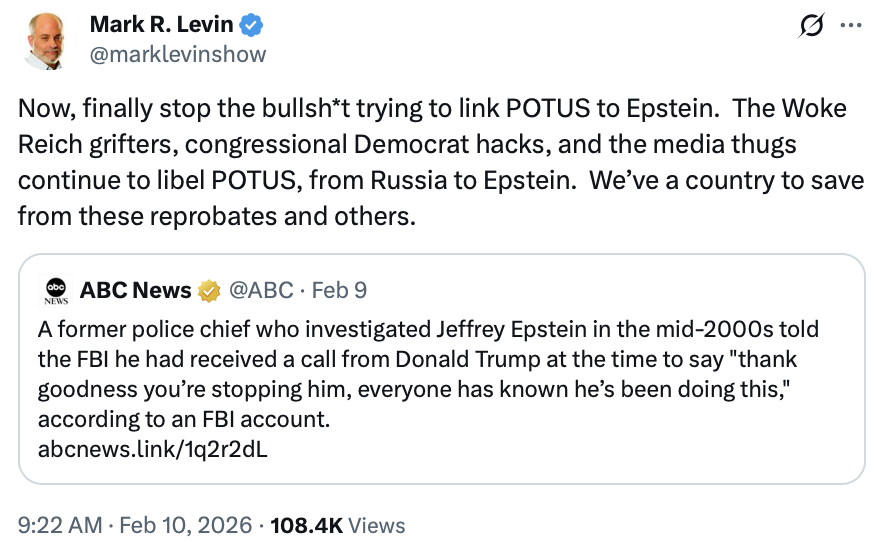Open the three-dot More options menu
The height and width of the screenshot is (550, 886).
tap(850, 25)
